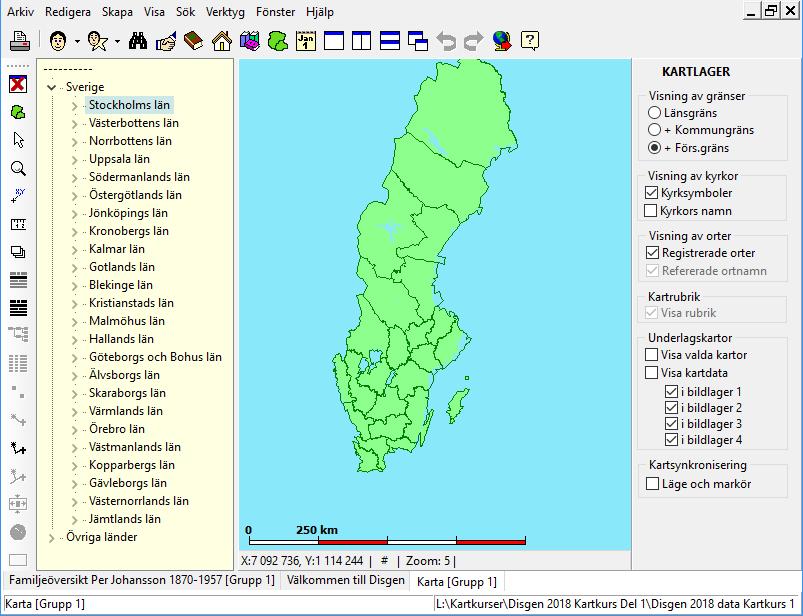Screen dimensions: 803x616
Task: Click the house icon in toolbar
Action: tap(222, 40)
